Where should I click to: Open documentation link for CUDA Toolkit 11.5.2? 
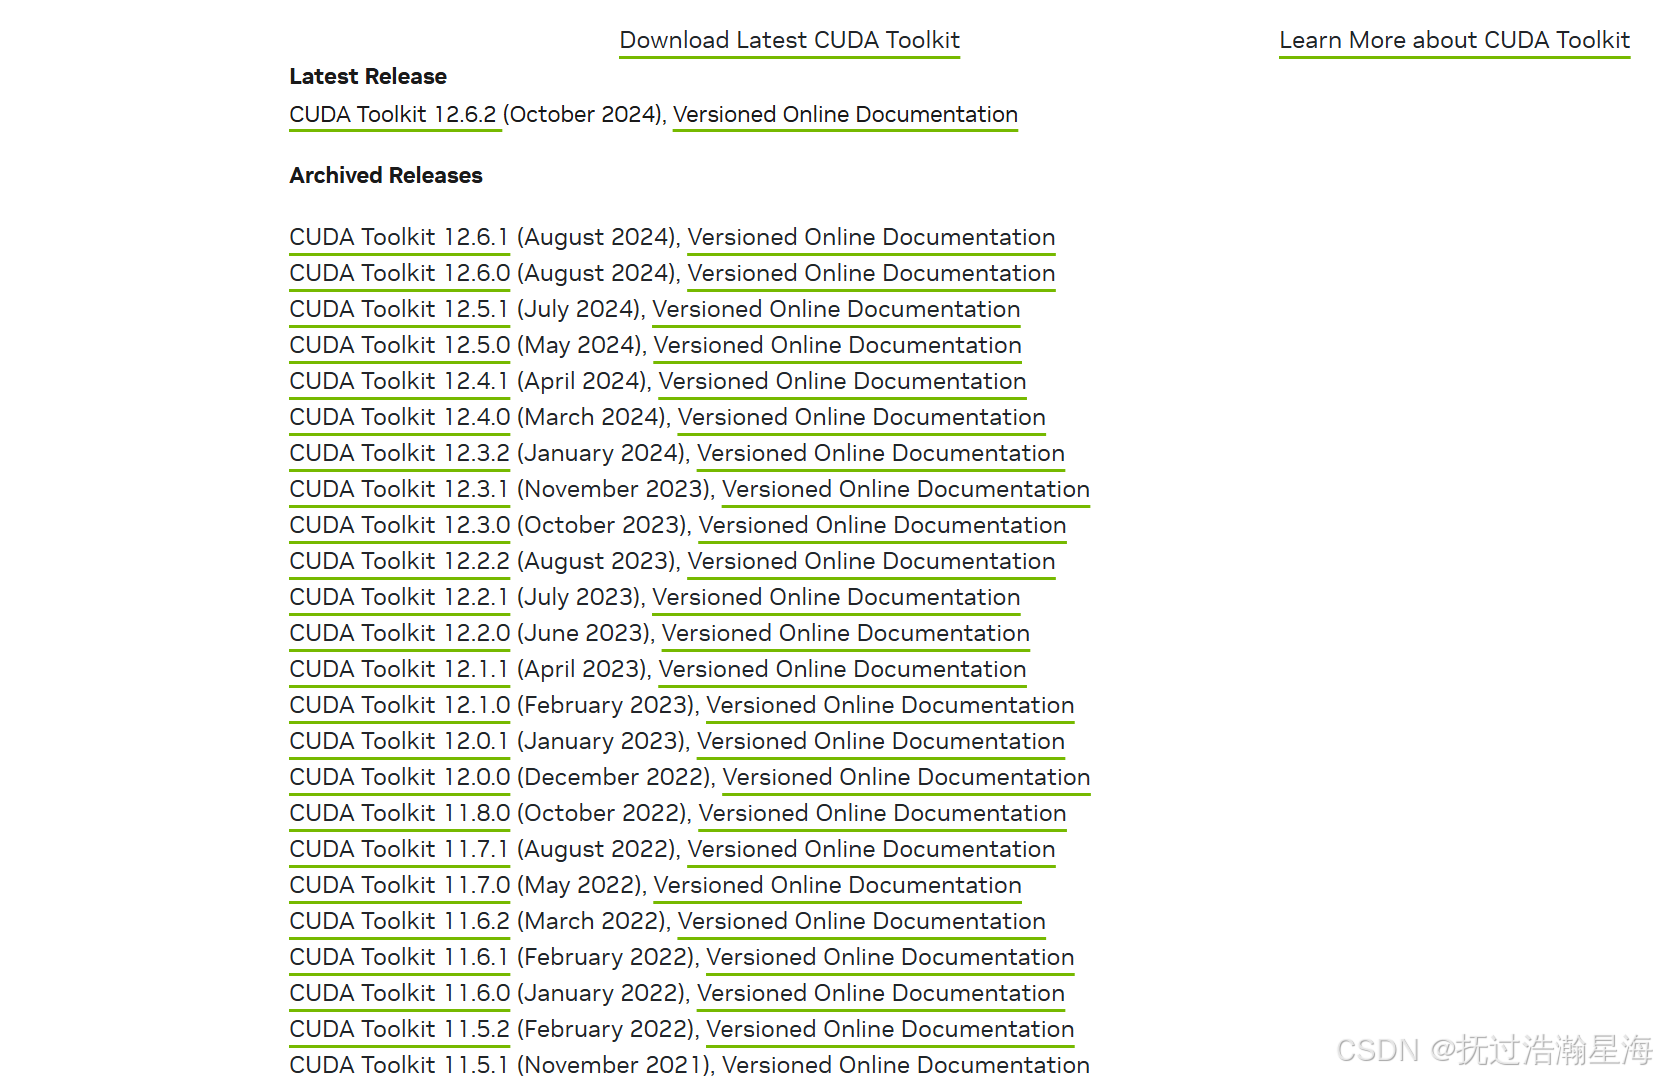point(890,1029)
